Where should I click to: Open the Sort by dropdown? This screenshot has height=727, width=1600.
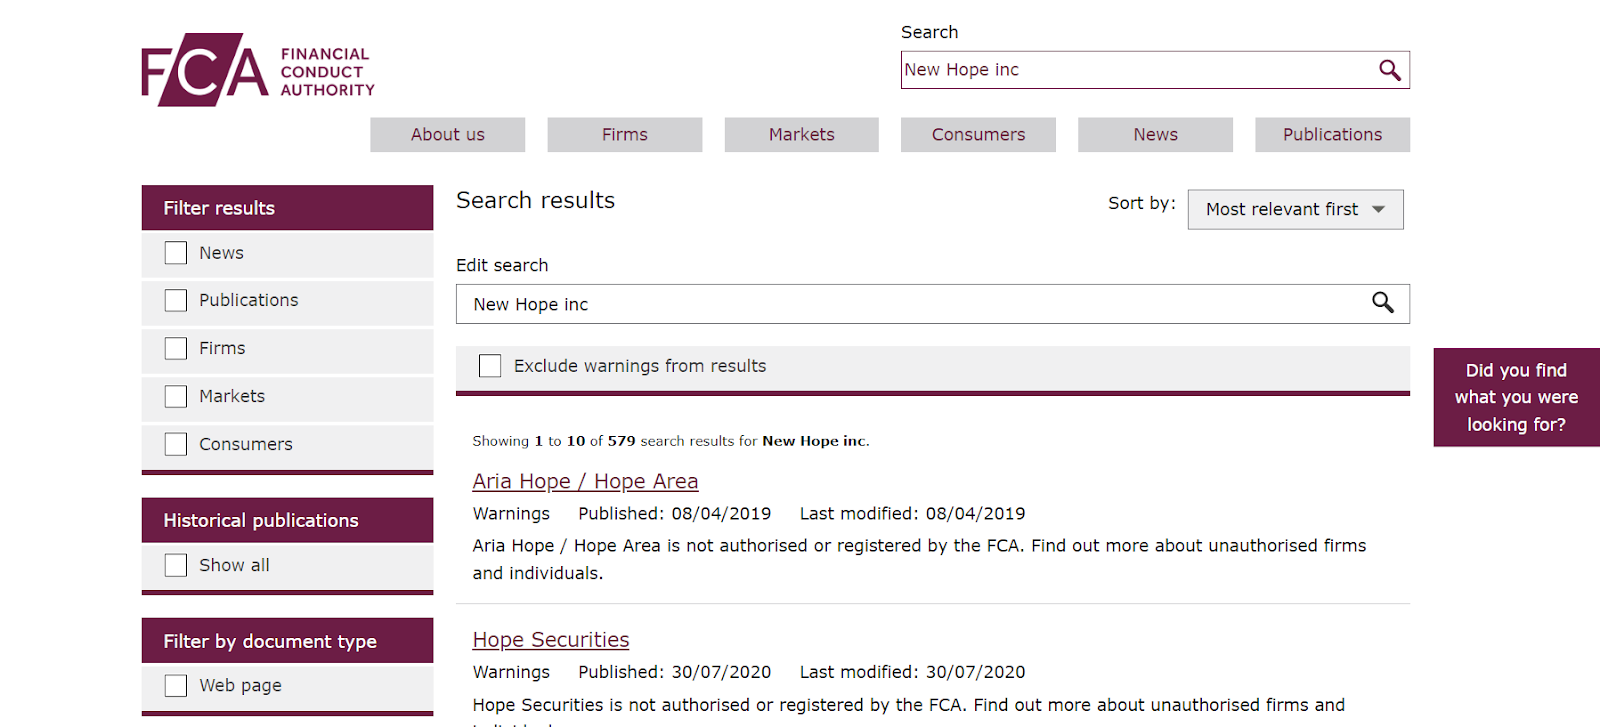coord(1295,209)
